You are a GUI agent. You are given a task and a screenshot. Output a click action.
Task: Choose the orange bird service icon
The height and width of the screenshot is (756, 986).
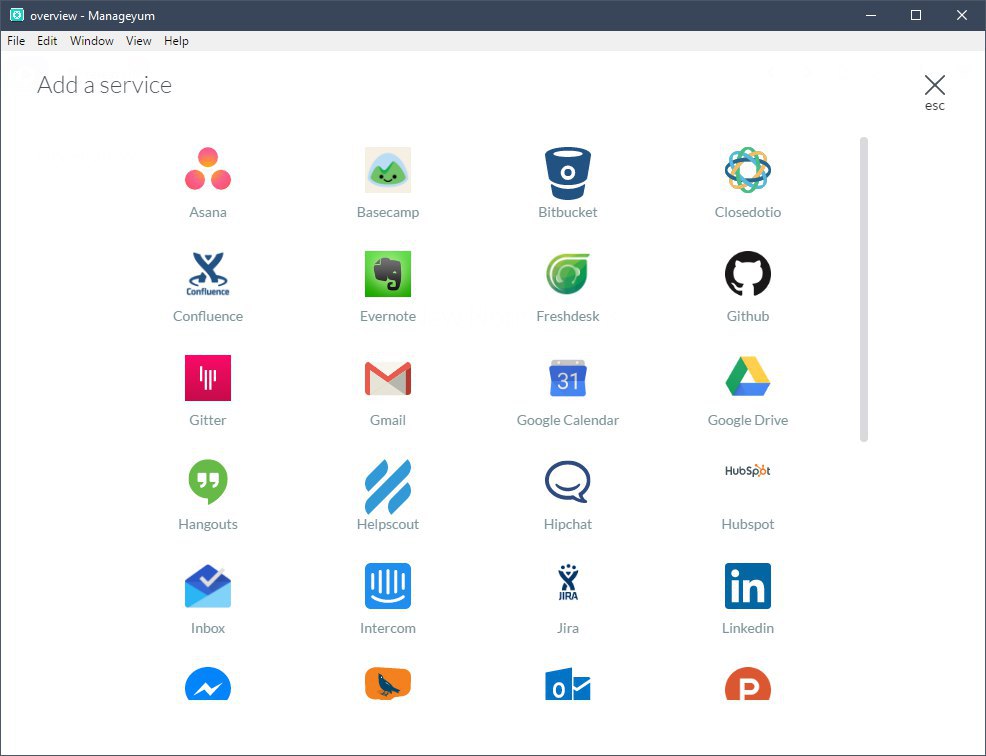point(387,684)
